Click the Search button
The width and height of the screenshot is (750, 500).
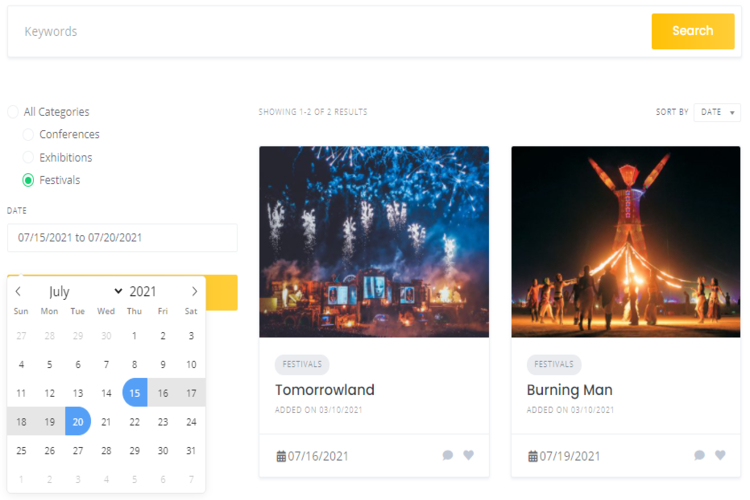[693, 31]
